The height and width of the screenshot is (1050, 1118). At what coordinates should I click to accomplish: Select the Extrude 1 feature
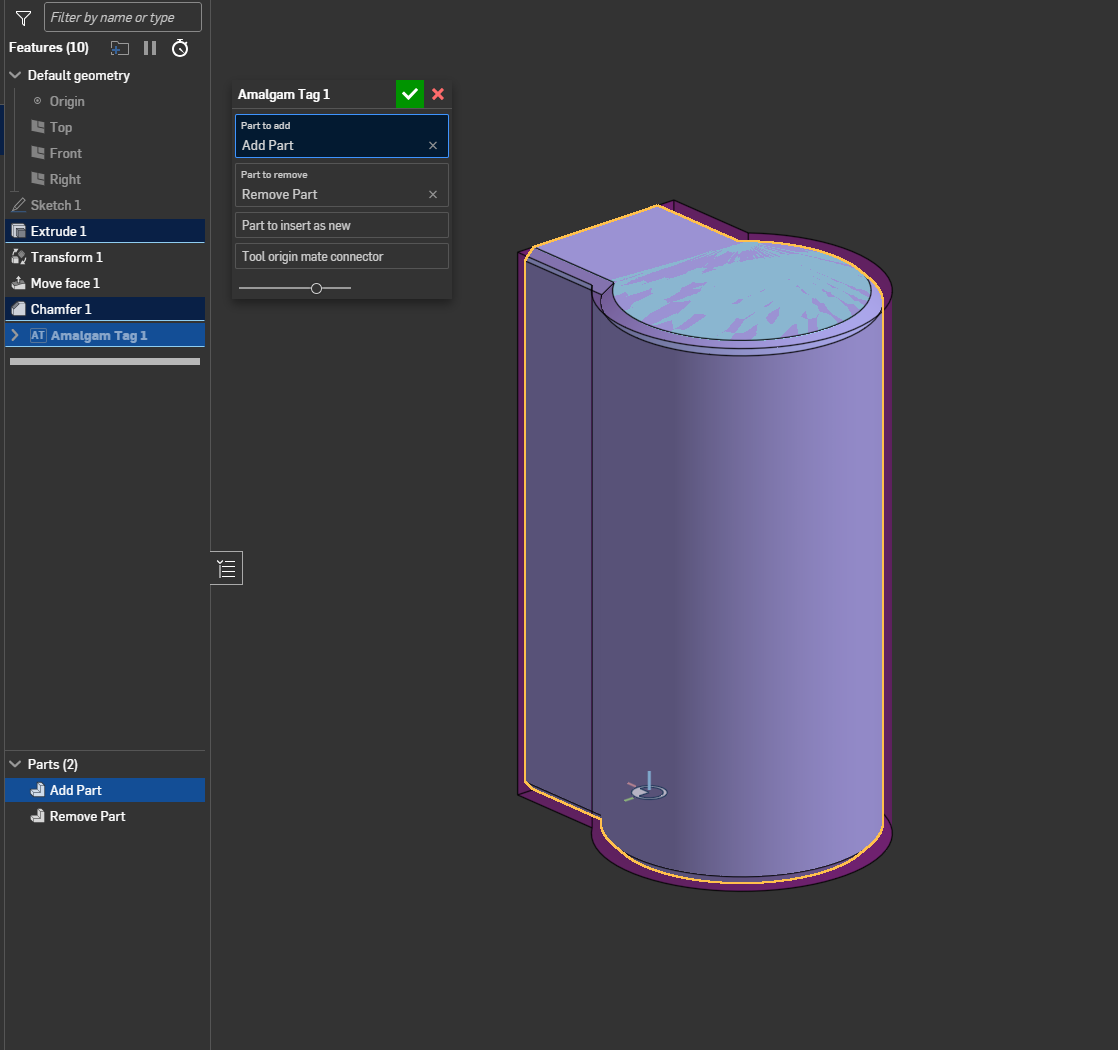(58, 231)
